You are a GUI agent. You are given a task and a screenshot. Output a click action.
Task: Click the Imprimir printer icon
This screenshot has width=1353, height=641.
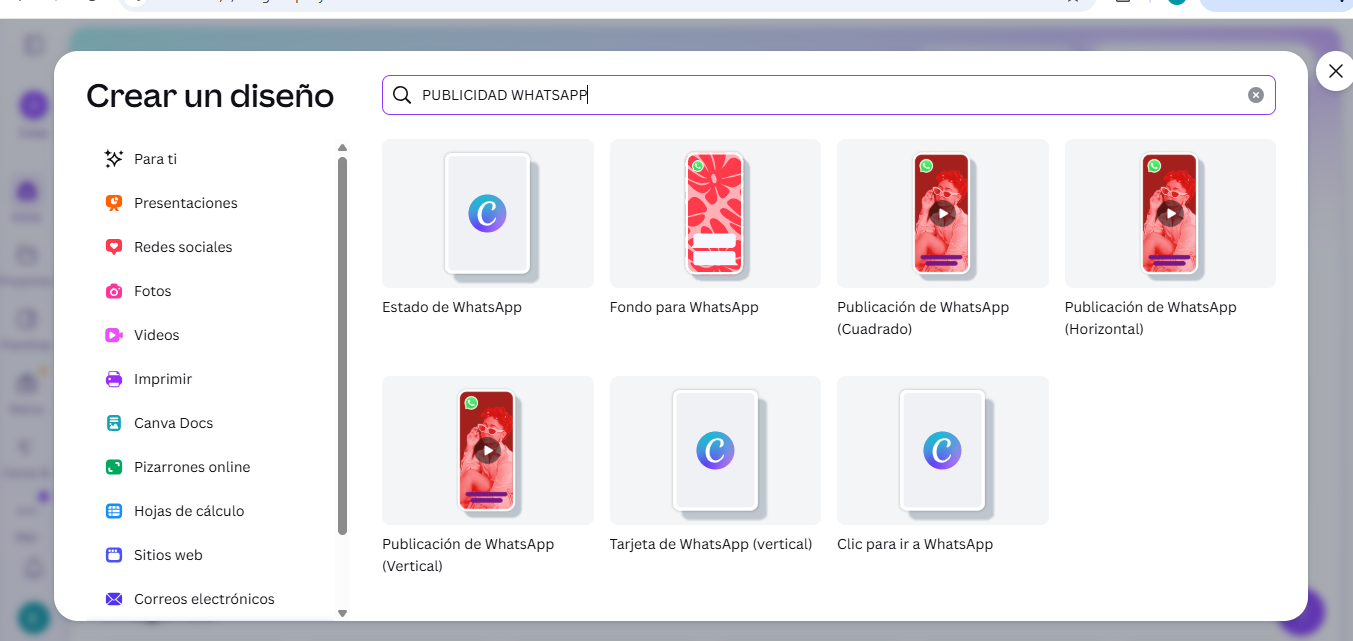click(114, 379)
